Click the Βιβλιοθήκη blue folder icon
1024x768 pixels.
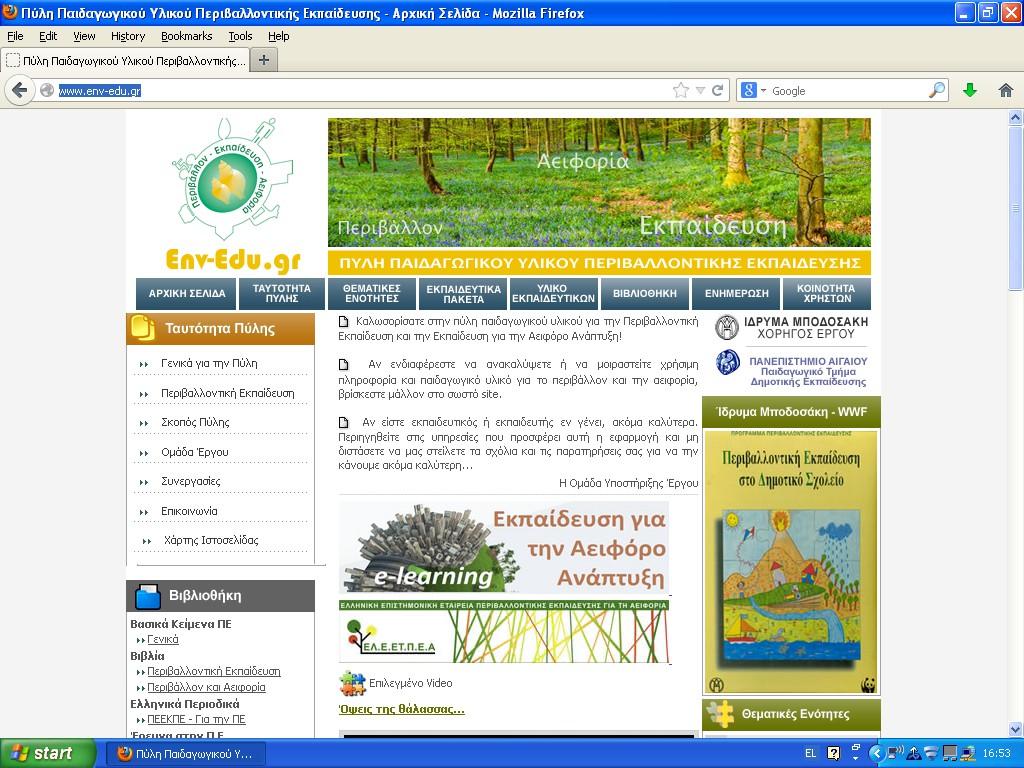click(x=148, y=596)
